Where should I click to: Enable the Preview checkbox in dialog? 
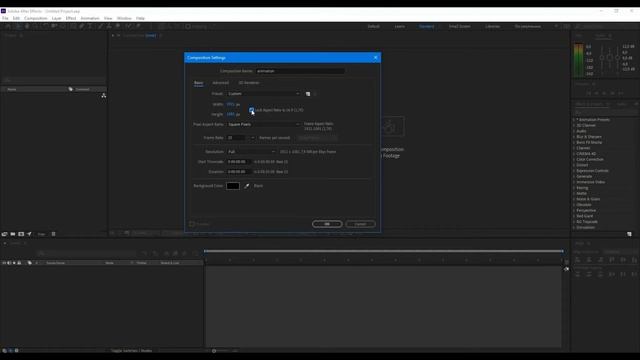pyautogui.click(x=192, y=224)
